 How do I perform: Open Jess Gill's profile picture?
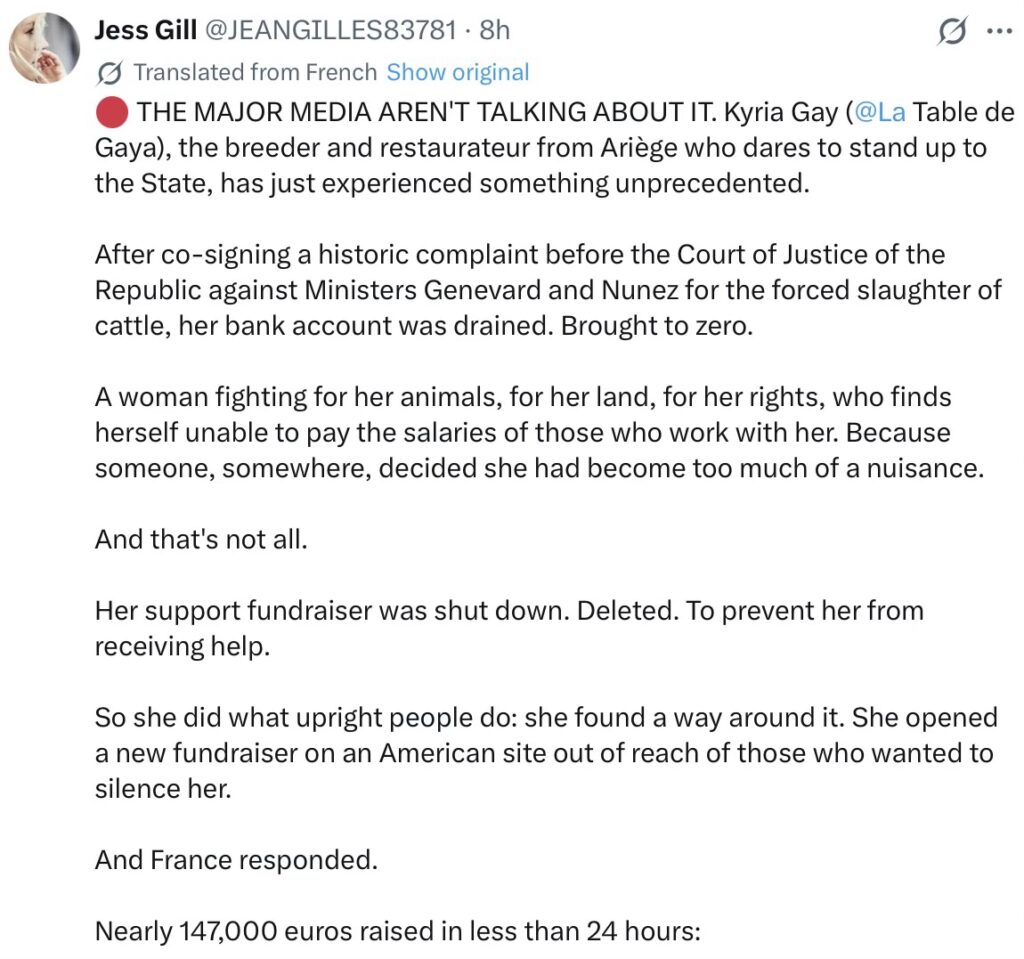click(44, 49)
